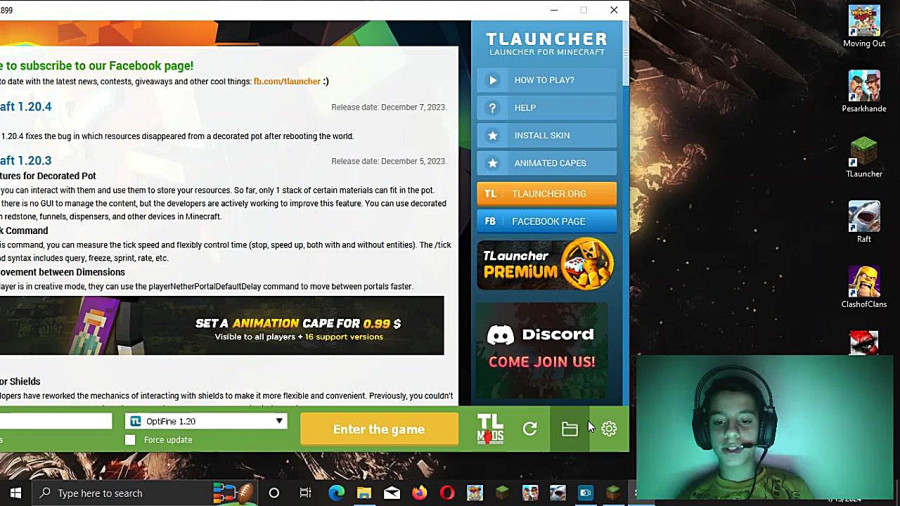This screenshot has width=900, height=506.
Task: Open File Explorer from taskbar
Action: [x=364, y=493]
